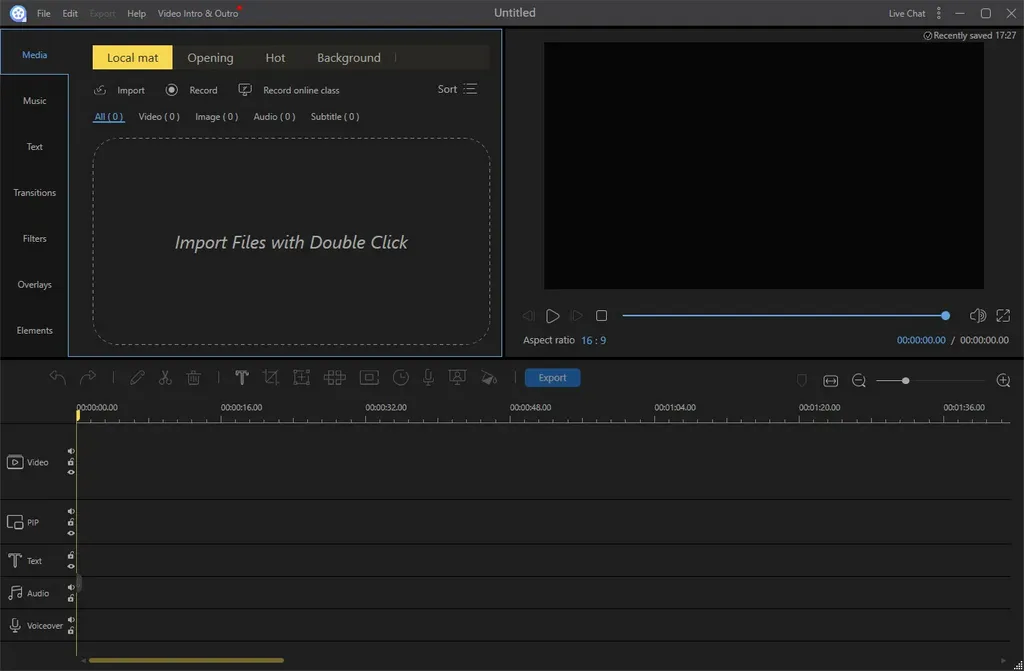Image resolution: width=1024 pixels, height=671 pixels.
Task: Fit timeline to window width icon
Action: [x=831, y=380]
